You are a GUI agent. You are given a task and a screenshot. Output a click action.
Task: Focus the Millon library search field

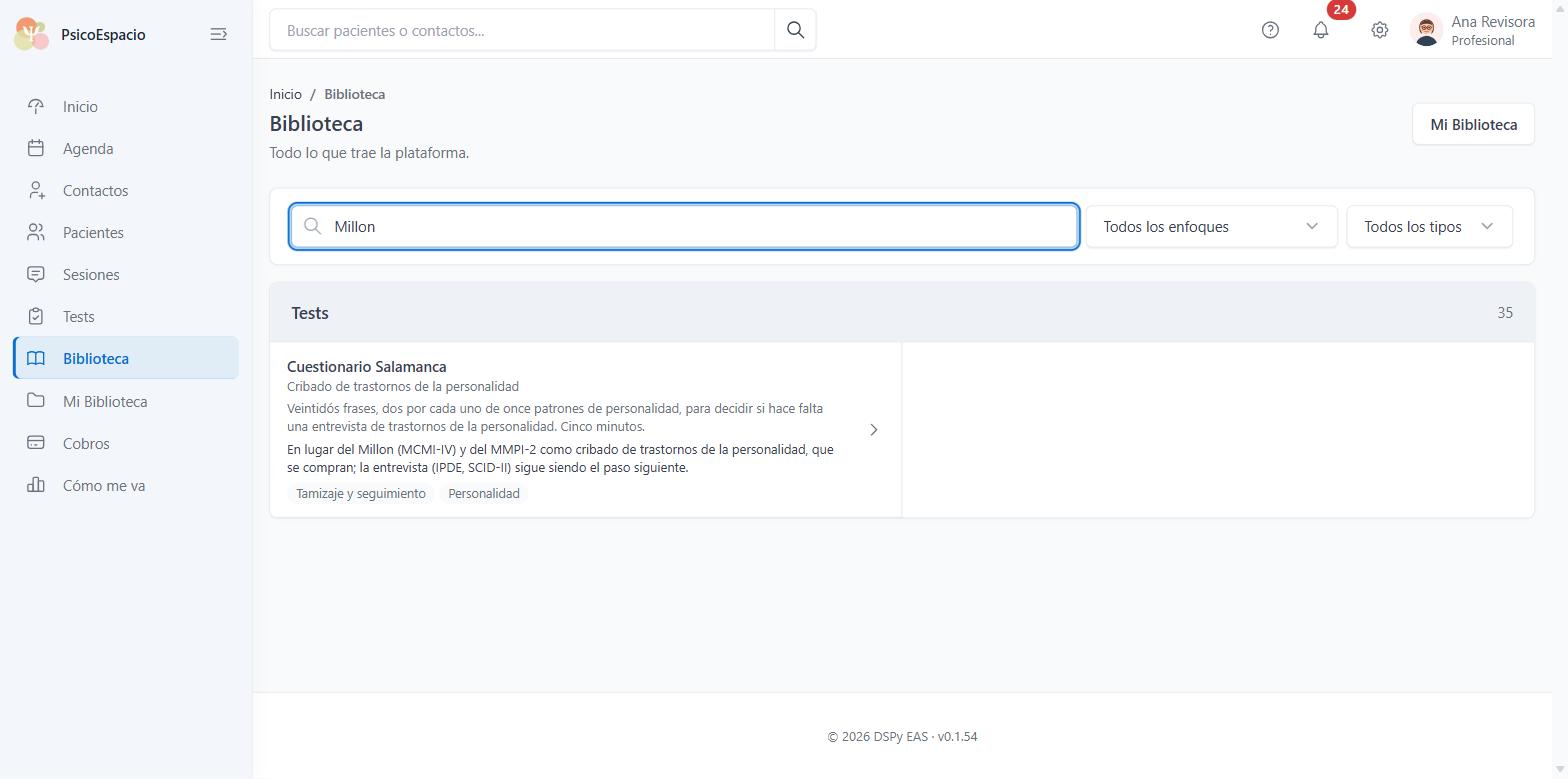click(x=684, y=226)
